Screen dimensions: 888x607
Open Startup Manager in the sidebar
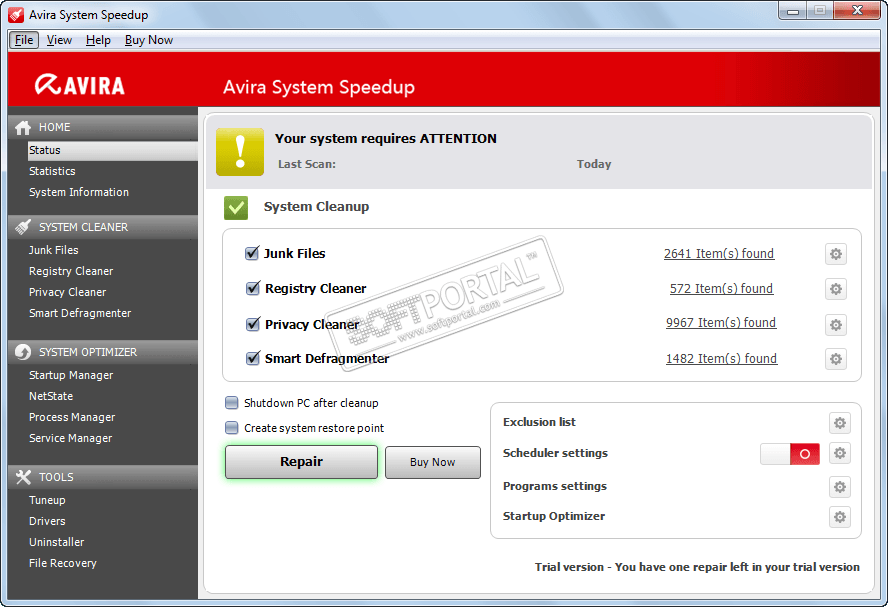coord(71,375)
